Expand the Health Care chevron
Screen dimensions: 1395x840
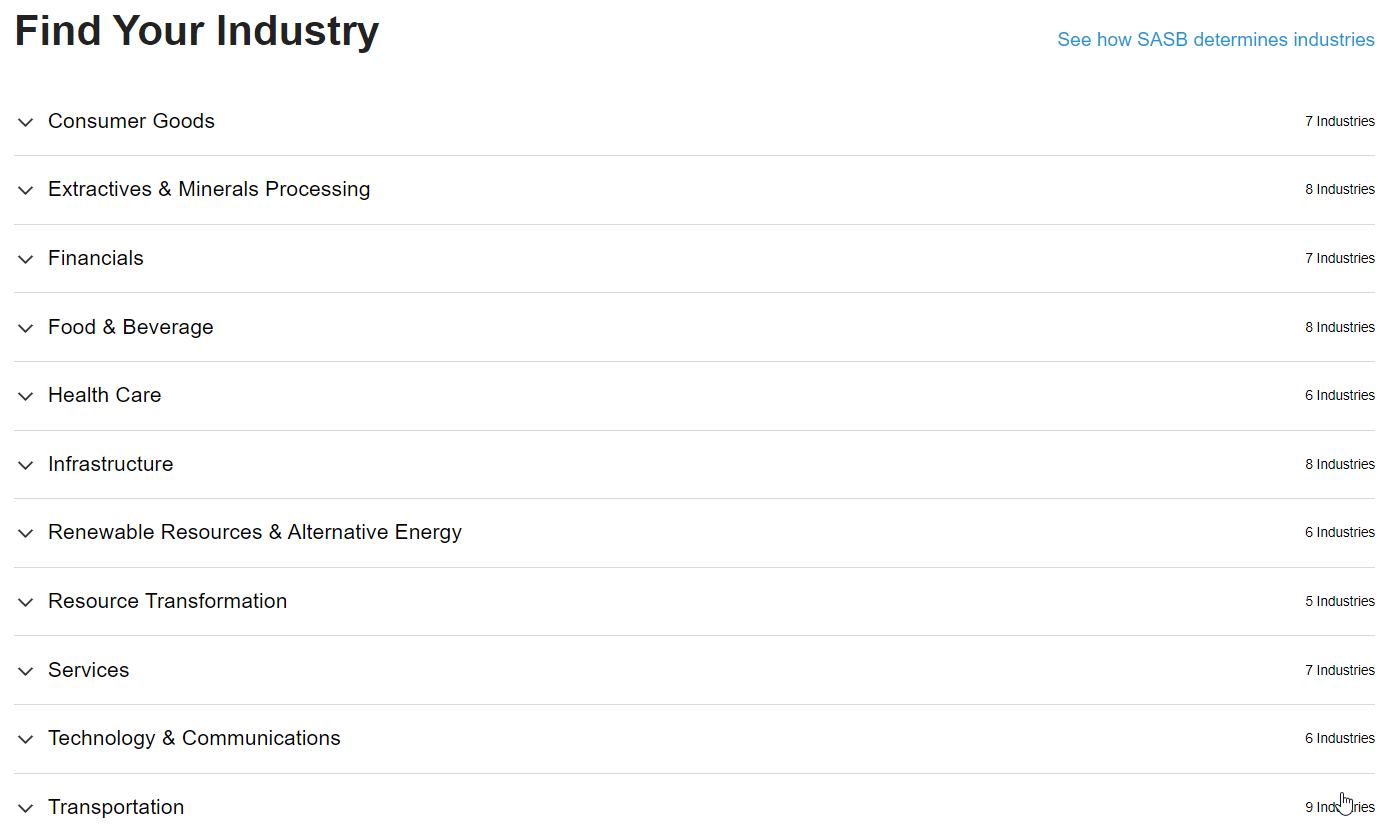click(26, 396)
